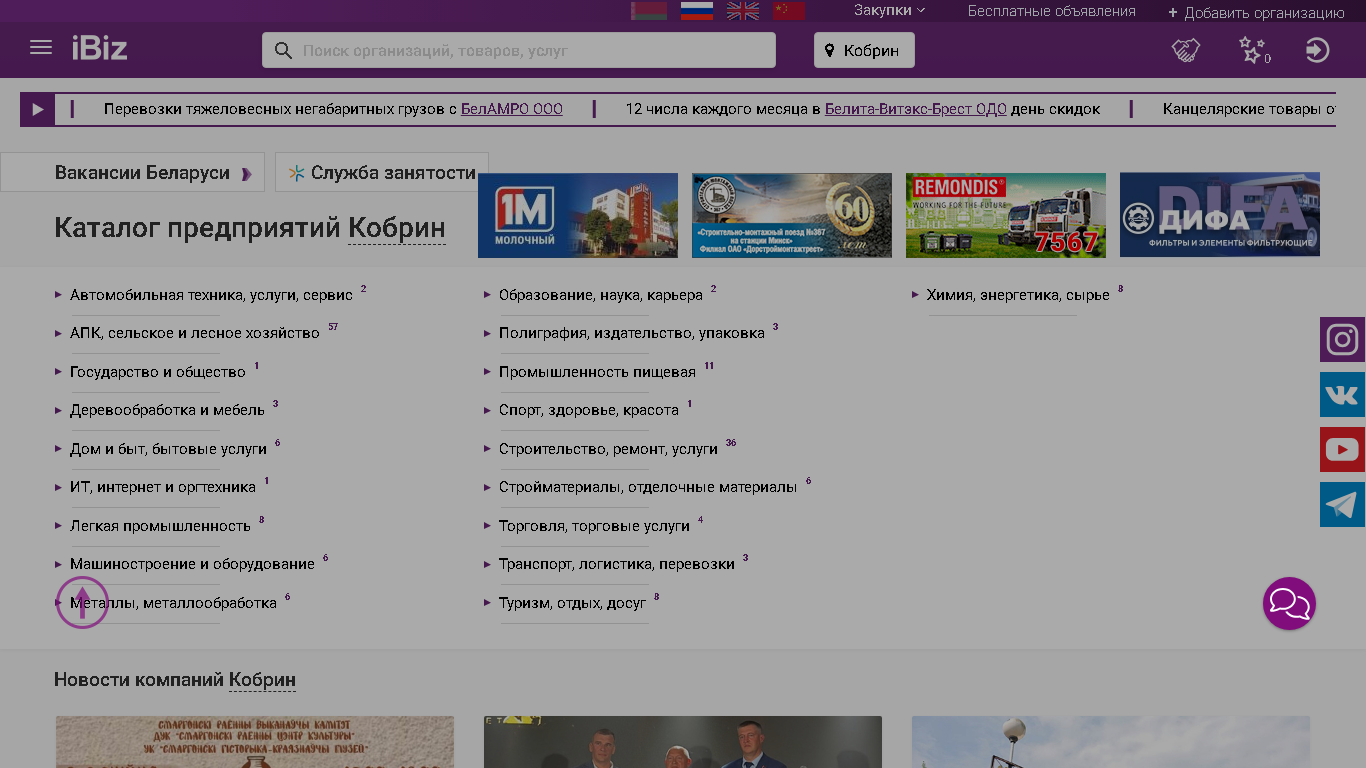Open the Закупки dropdown
This screenshot has height=768, width=1366.
889,10
